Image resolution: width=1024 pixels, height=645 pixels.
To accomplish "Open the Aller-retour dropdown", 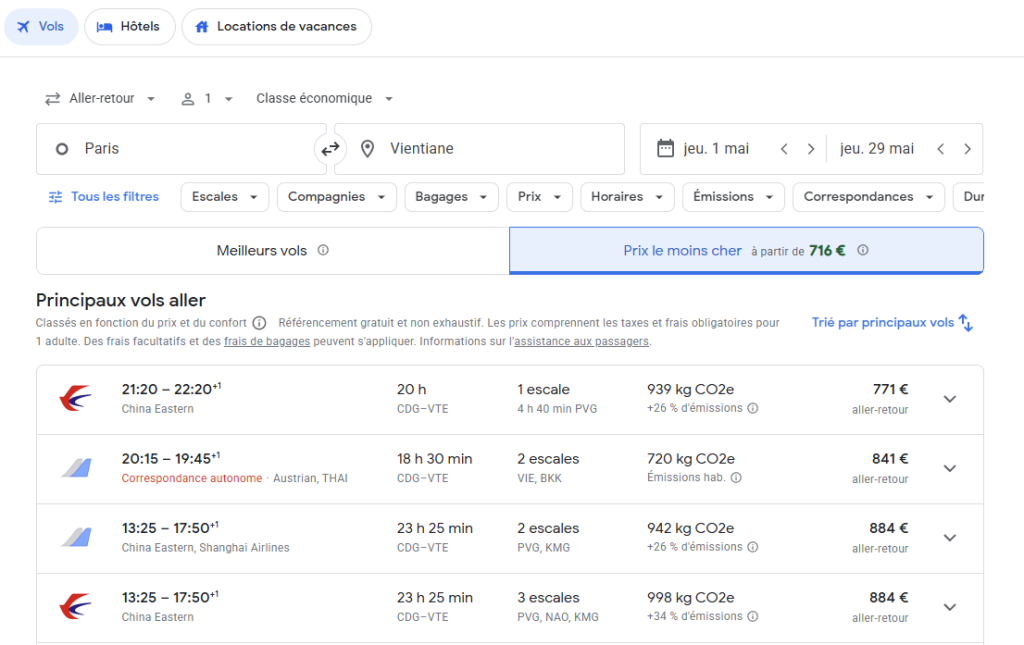I will click(100, 98).
